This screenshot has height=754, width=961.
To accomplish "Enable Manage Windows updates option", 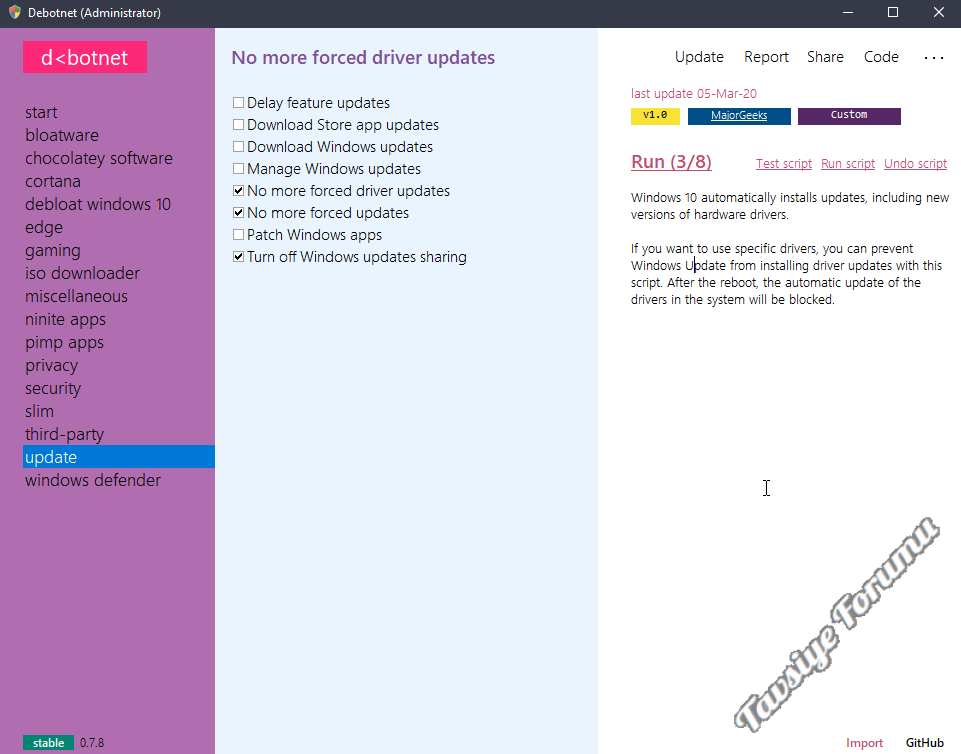I will (238, 169).
